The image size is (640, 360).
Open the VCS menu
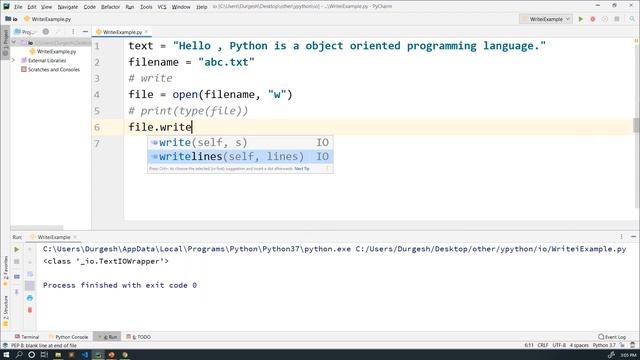162,7
